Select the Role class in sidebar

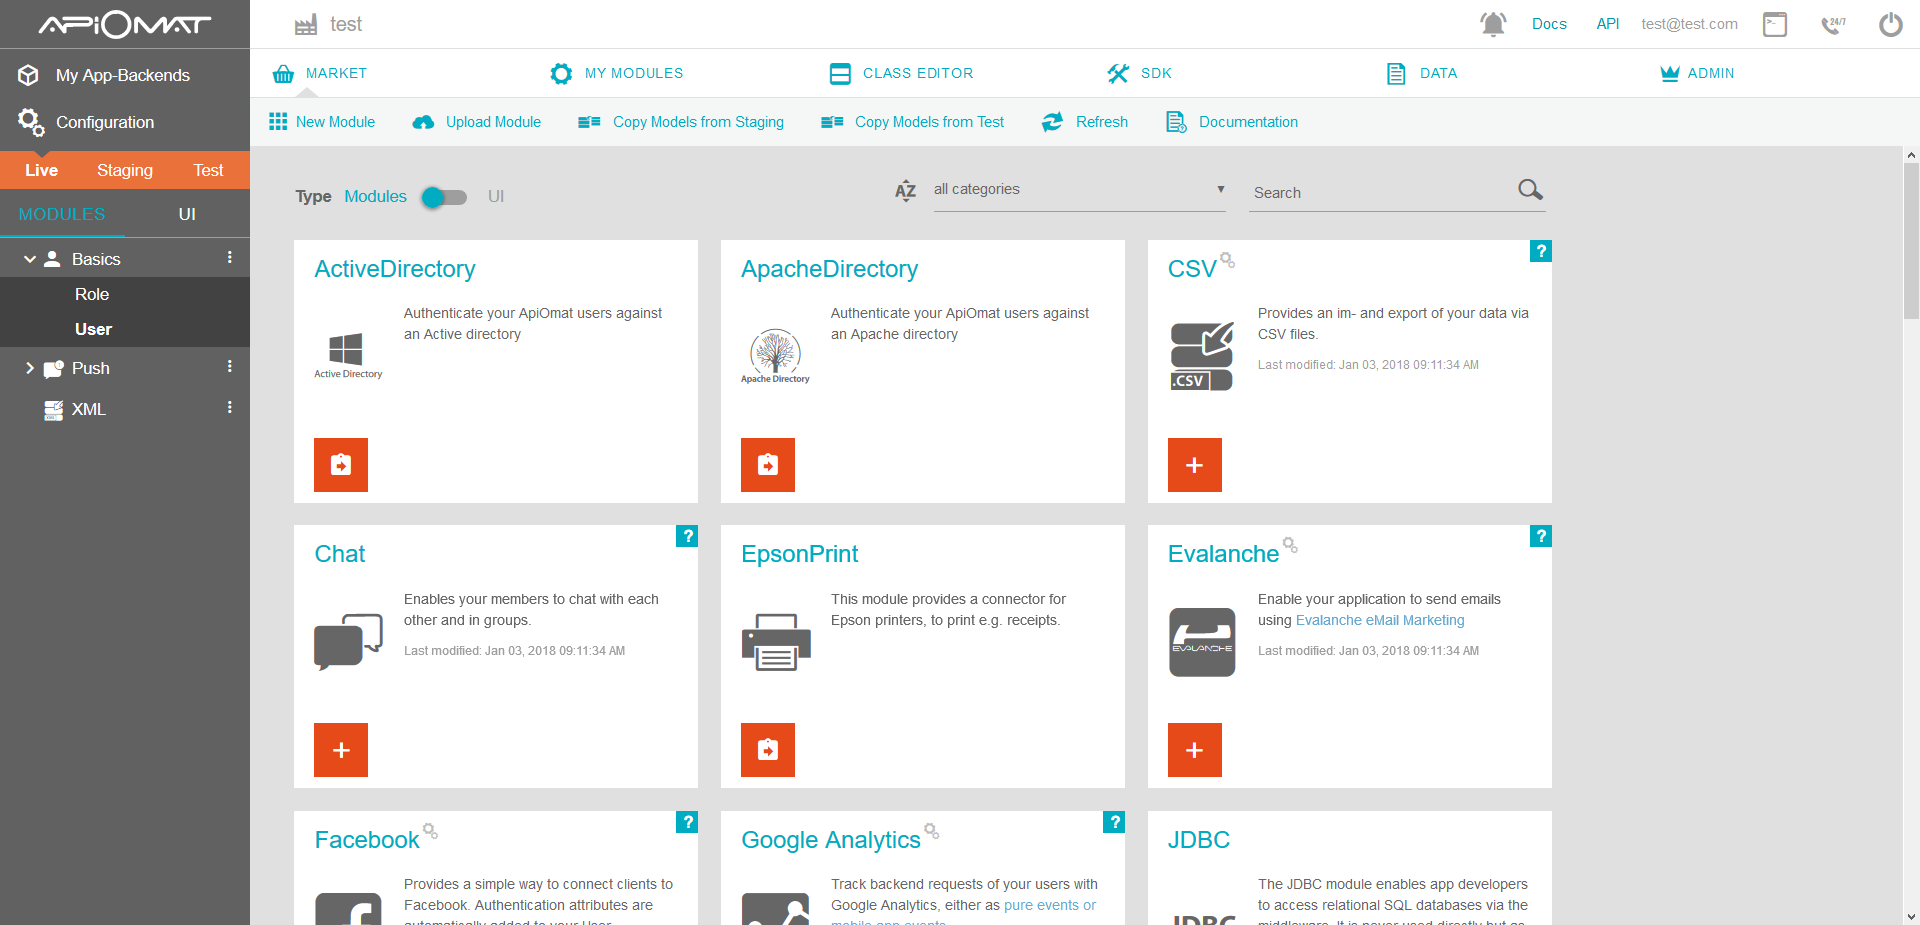pyautogui.click(x=92, y=294)
